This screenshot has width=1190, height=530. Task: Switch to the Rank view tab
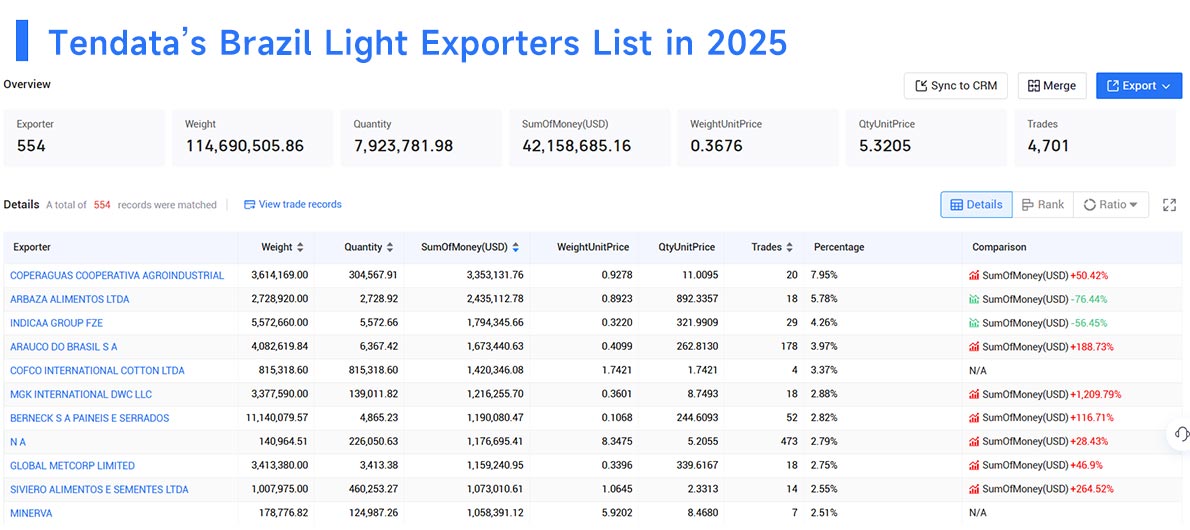tap(1043, 204)
